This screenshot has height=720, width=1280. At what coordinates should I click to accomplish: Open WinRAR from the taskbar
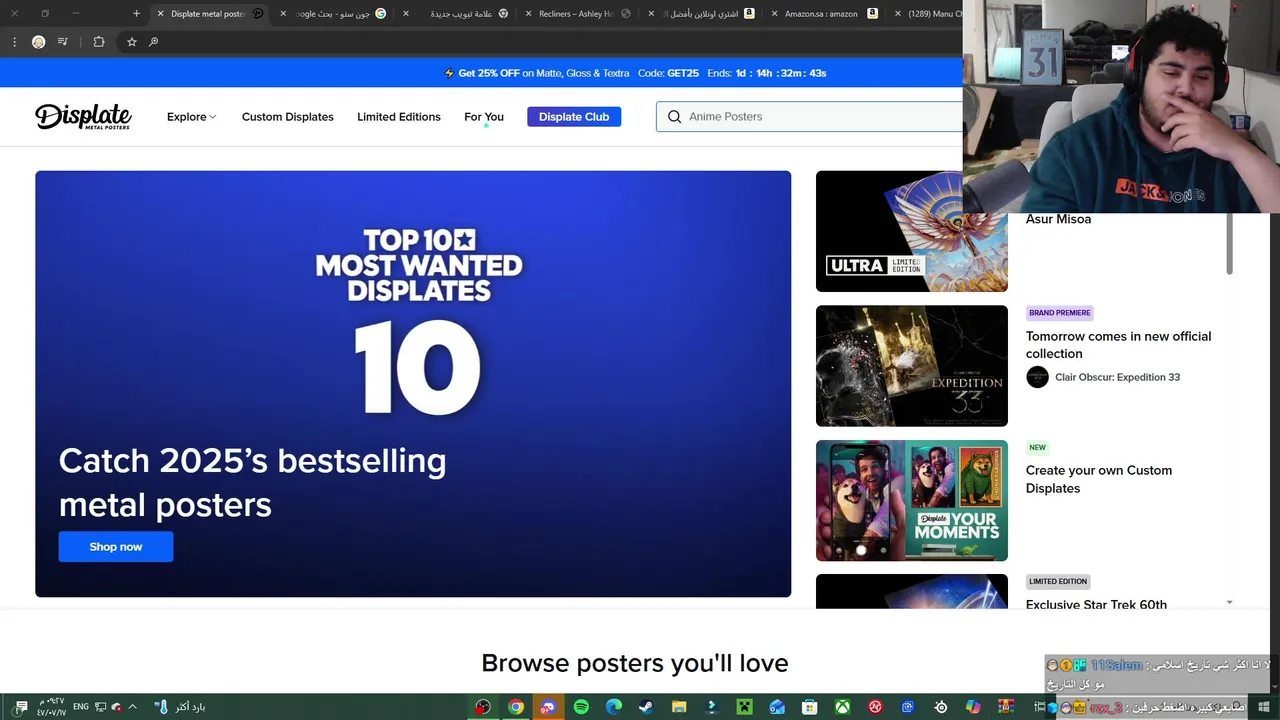coord(1006,707)
